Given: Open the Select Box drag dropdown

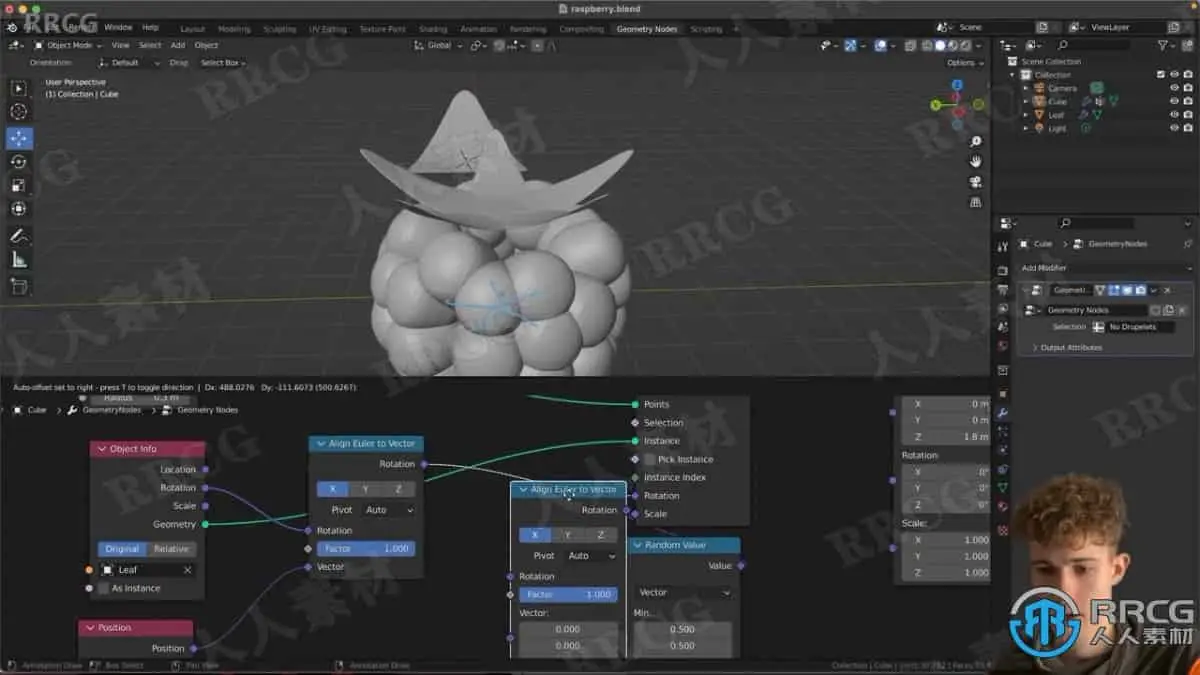Looking at the screenshot, I should [224, 62].
